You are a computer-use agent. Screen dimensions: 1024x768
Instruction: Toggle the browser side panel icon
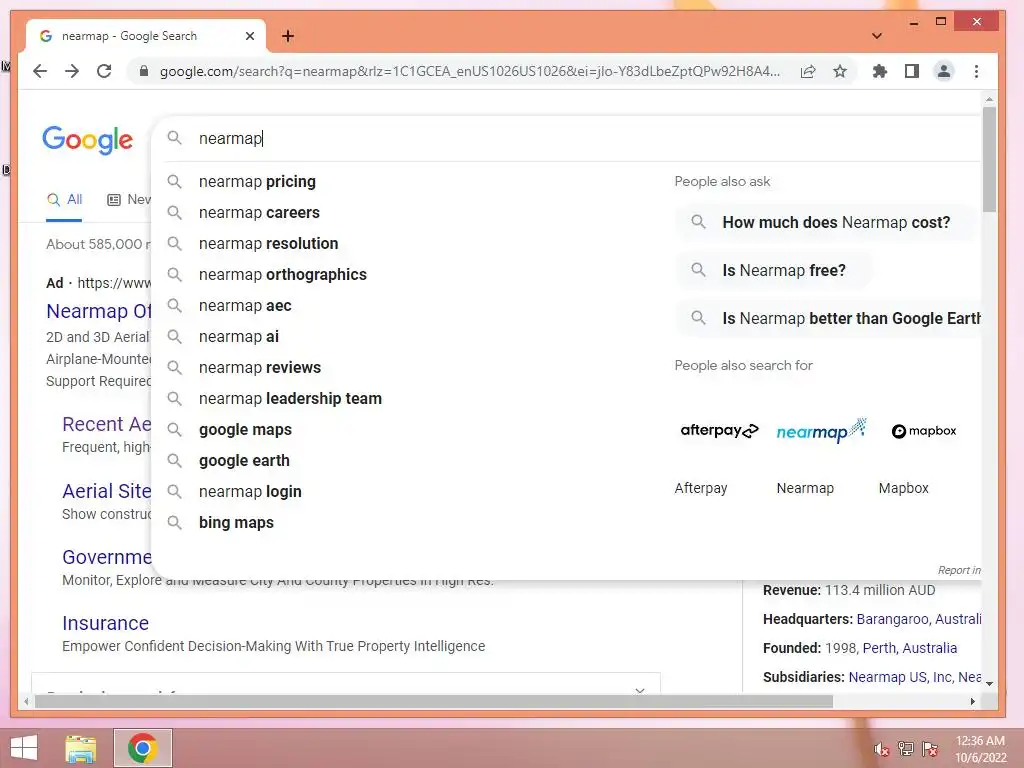point(912,71)
